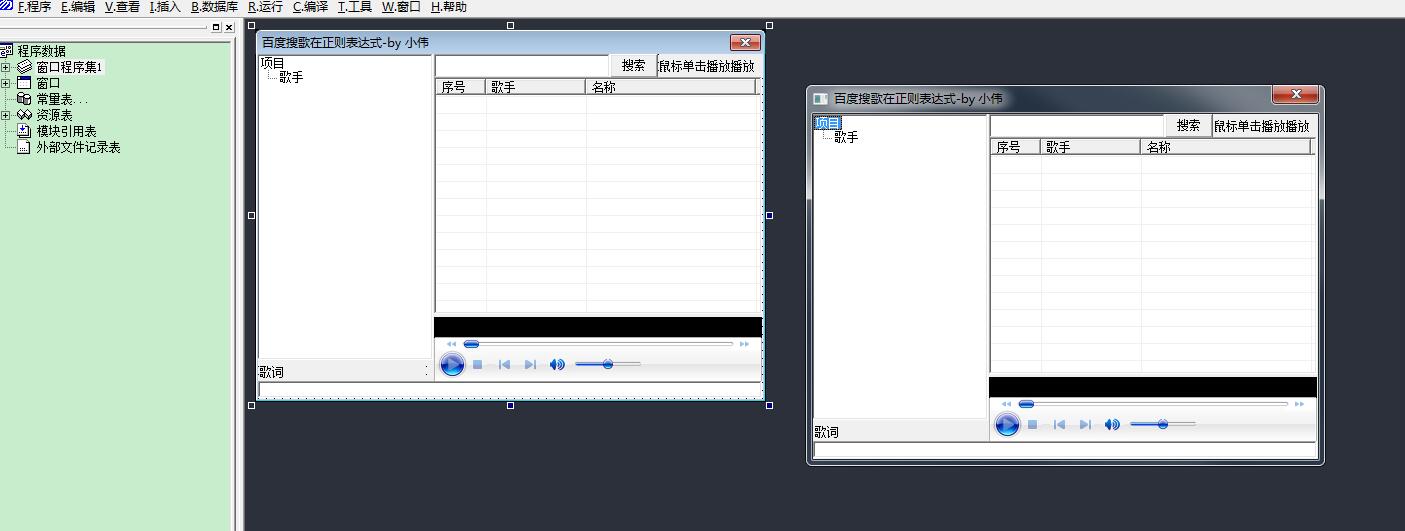Click previous button in design form player
1405x531 pixels.
coord(504,365)
